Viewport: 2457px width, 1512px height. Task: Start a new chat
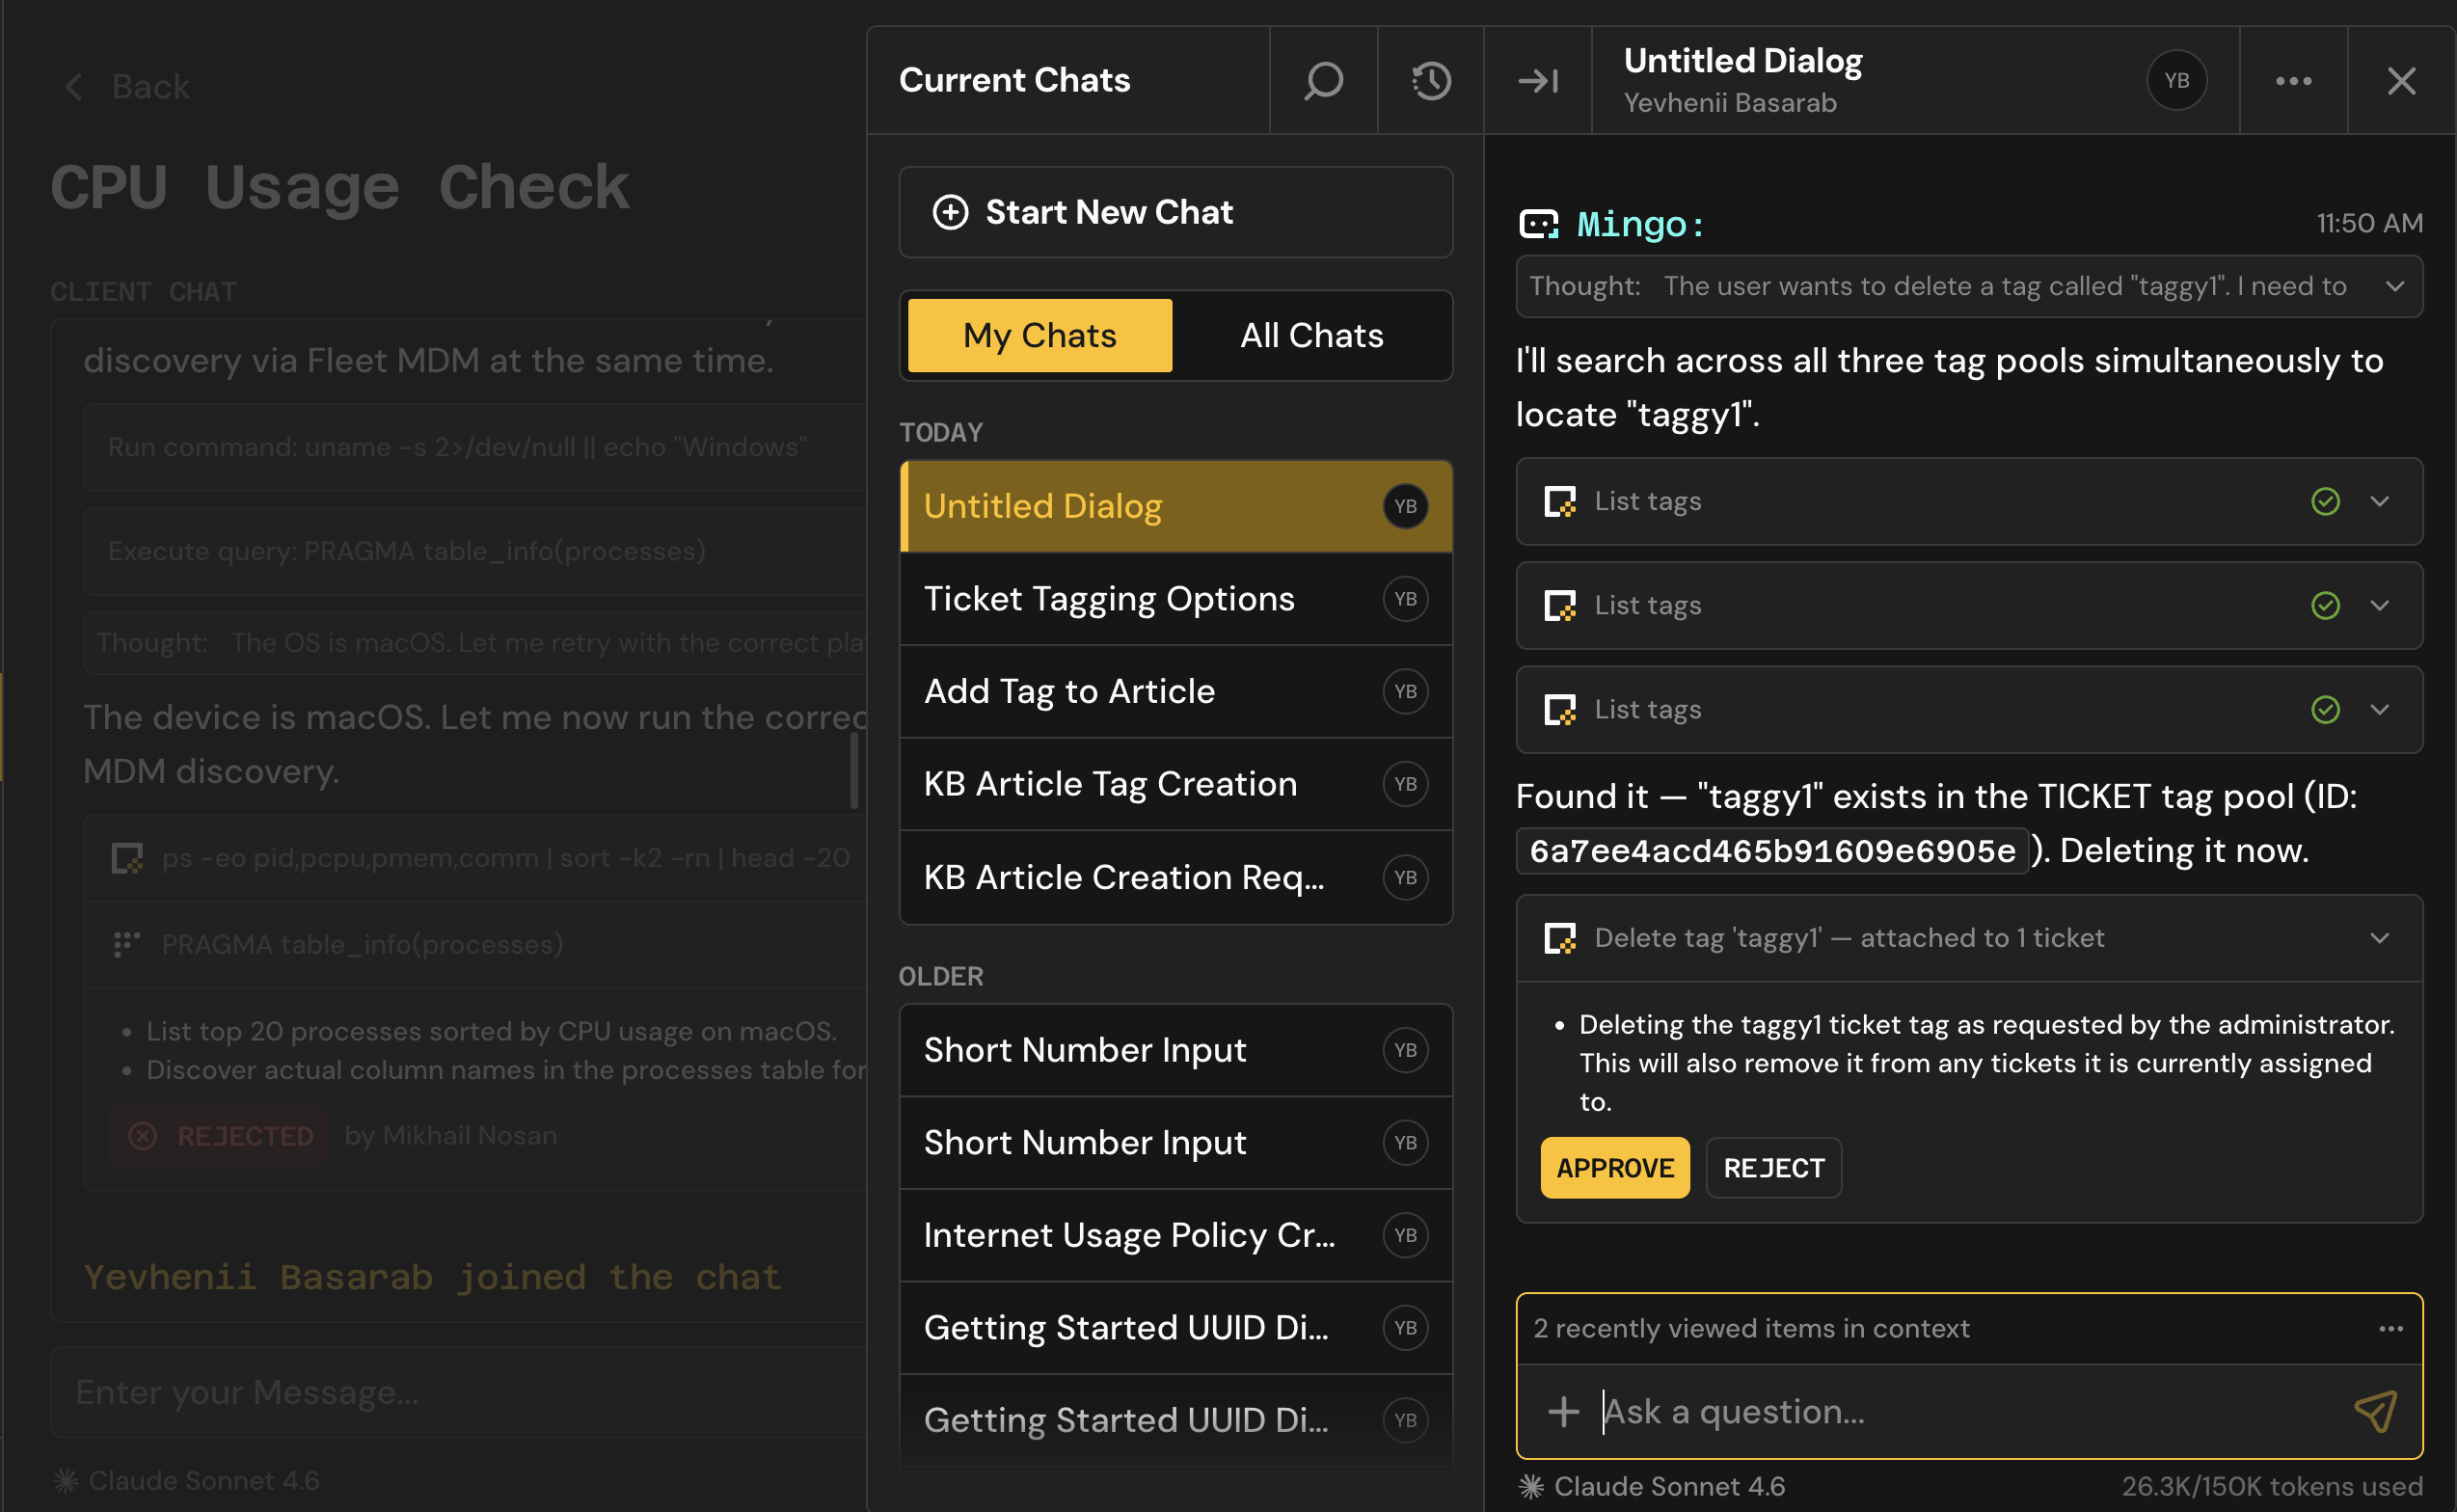tap(1176, 212)
